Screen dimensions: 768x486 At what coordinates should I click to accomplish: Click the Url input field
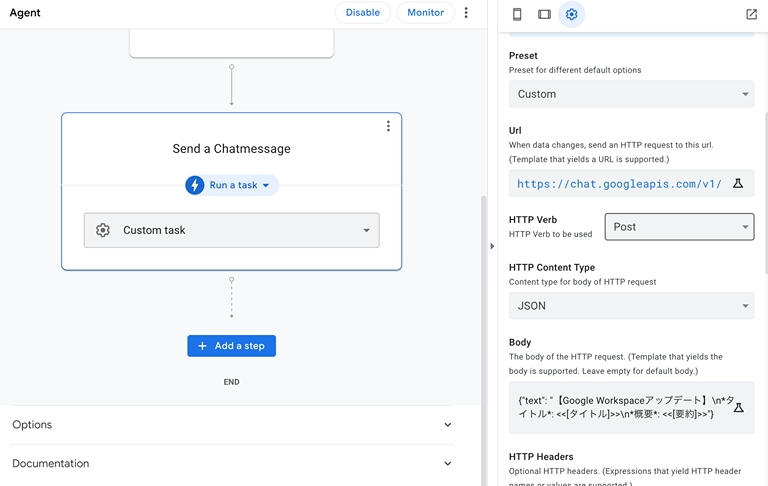click(x=620, y=184)
